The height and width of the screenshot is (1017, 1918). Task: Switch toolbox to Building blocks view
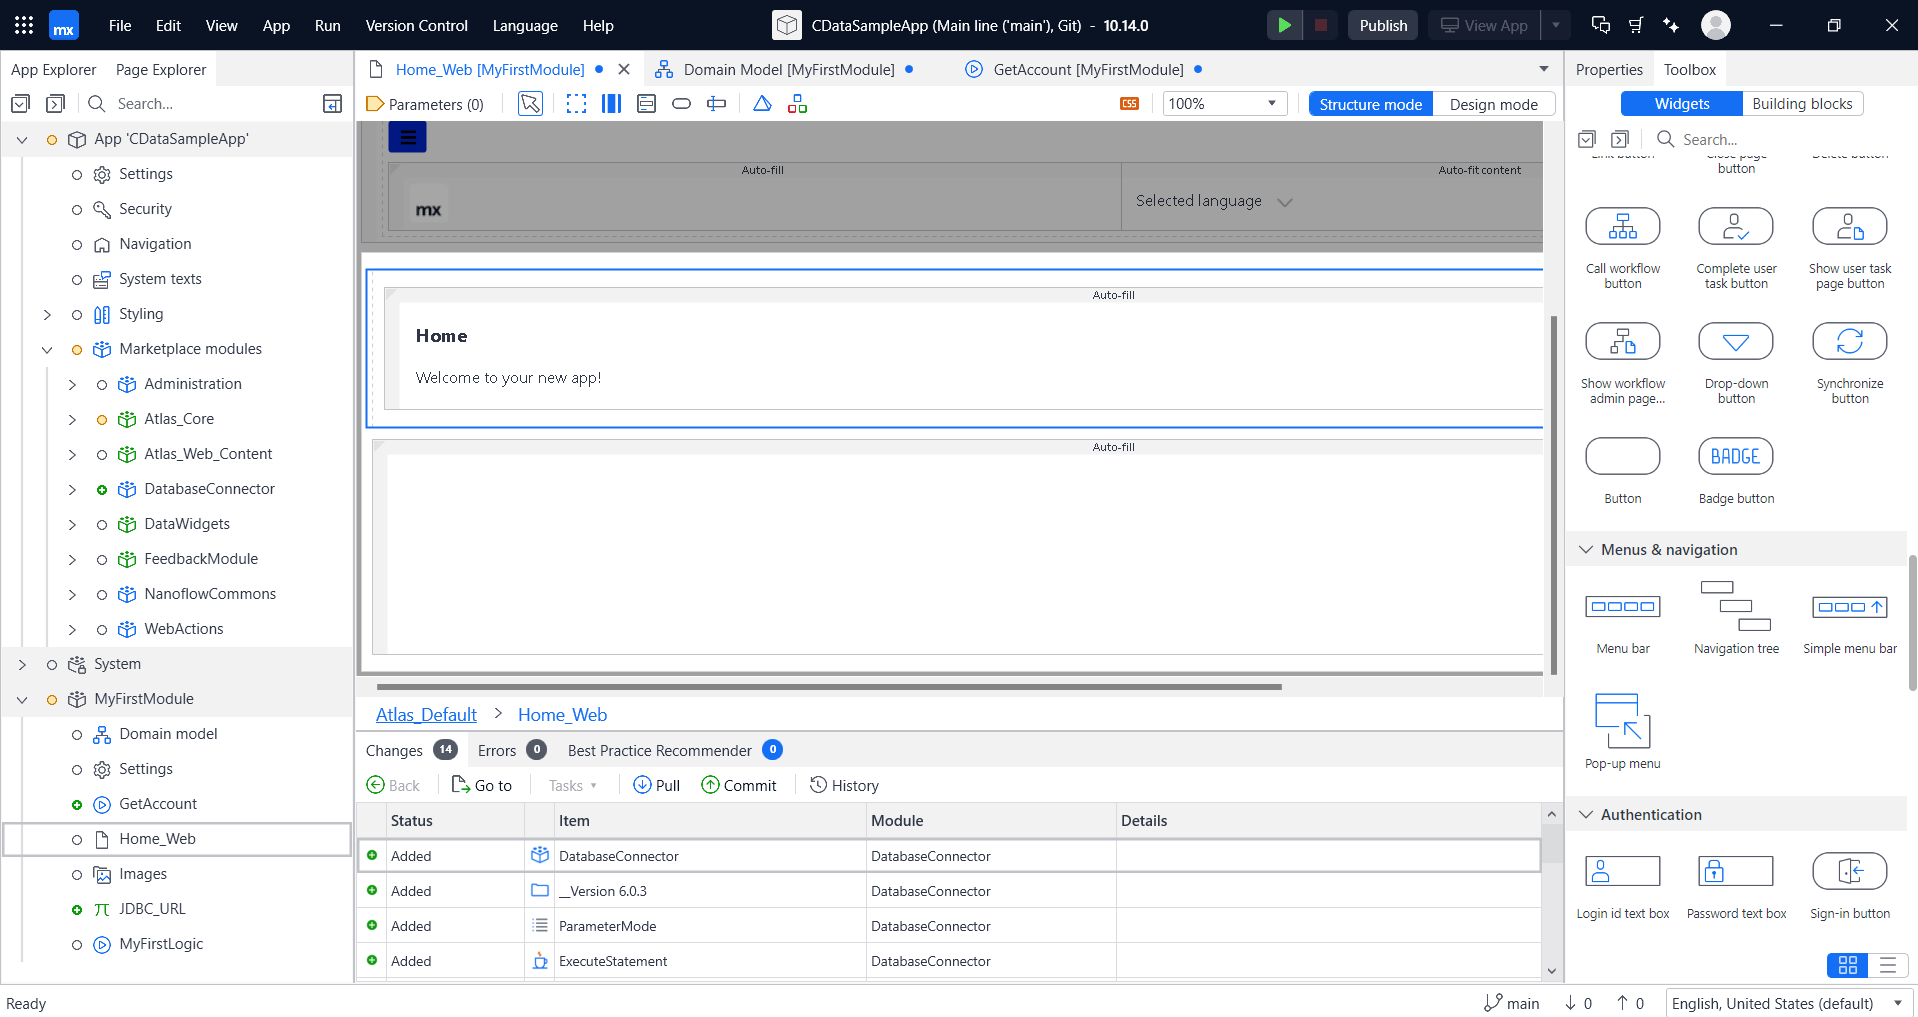pyautogui.click(x=1801, y=104)
